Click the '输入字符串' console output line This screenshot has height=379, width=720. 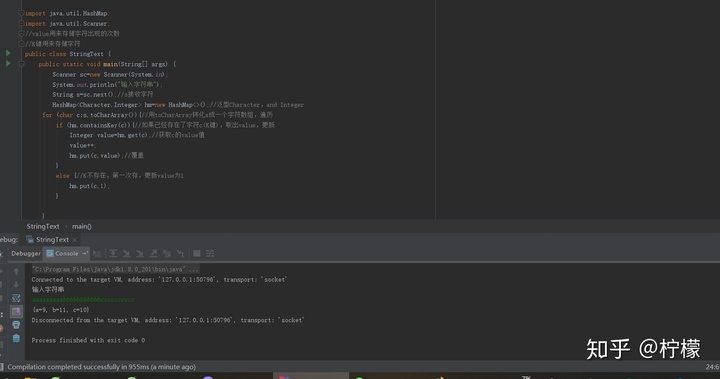(48, 289)
